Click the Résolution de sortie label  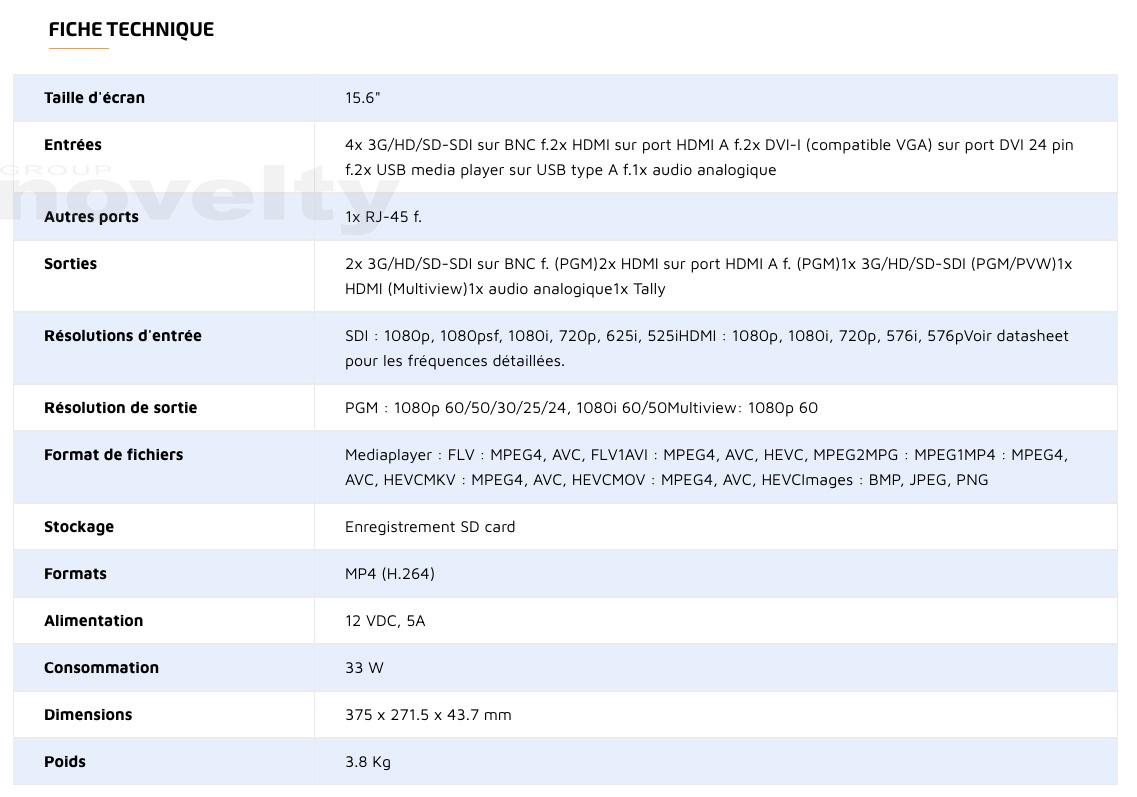pyautogui.click(x=121, y=408)
